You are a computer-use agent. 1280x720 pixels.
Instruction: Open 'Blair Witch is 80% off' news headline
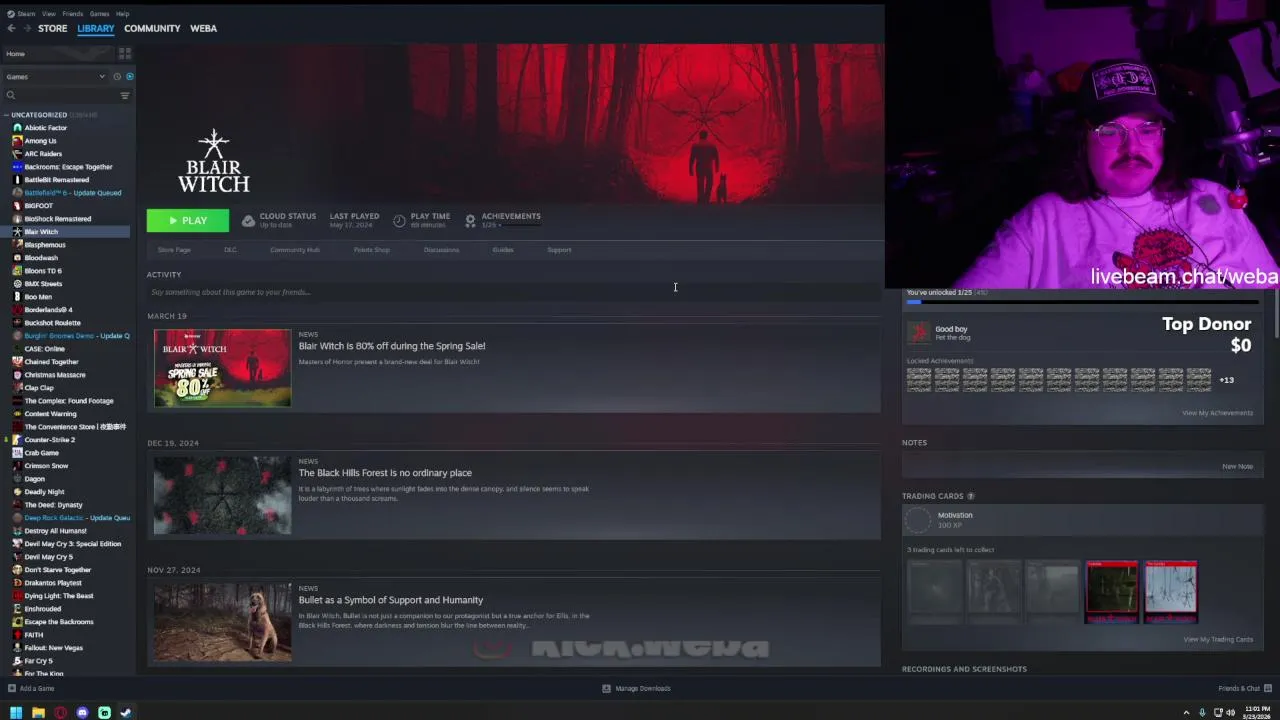coord(392,346)
